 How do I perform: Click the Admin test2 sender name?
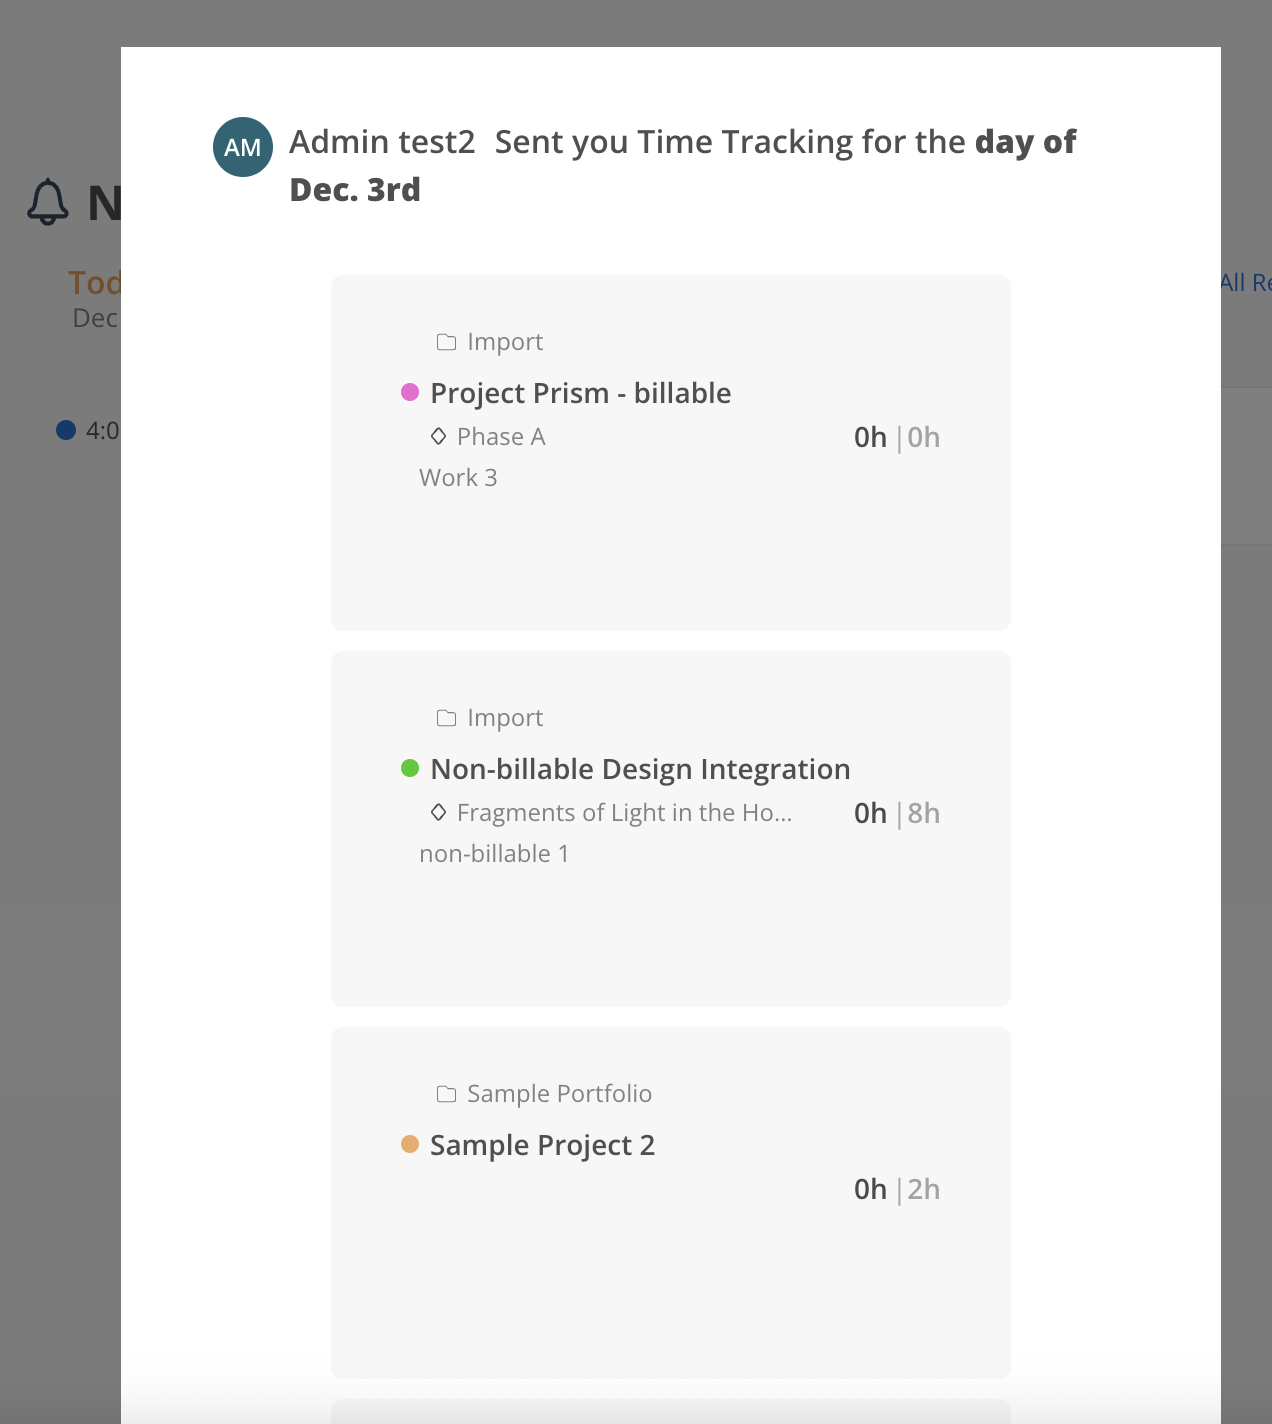pos(382,142)
